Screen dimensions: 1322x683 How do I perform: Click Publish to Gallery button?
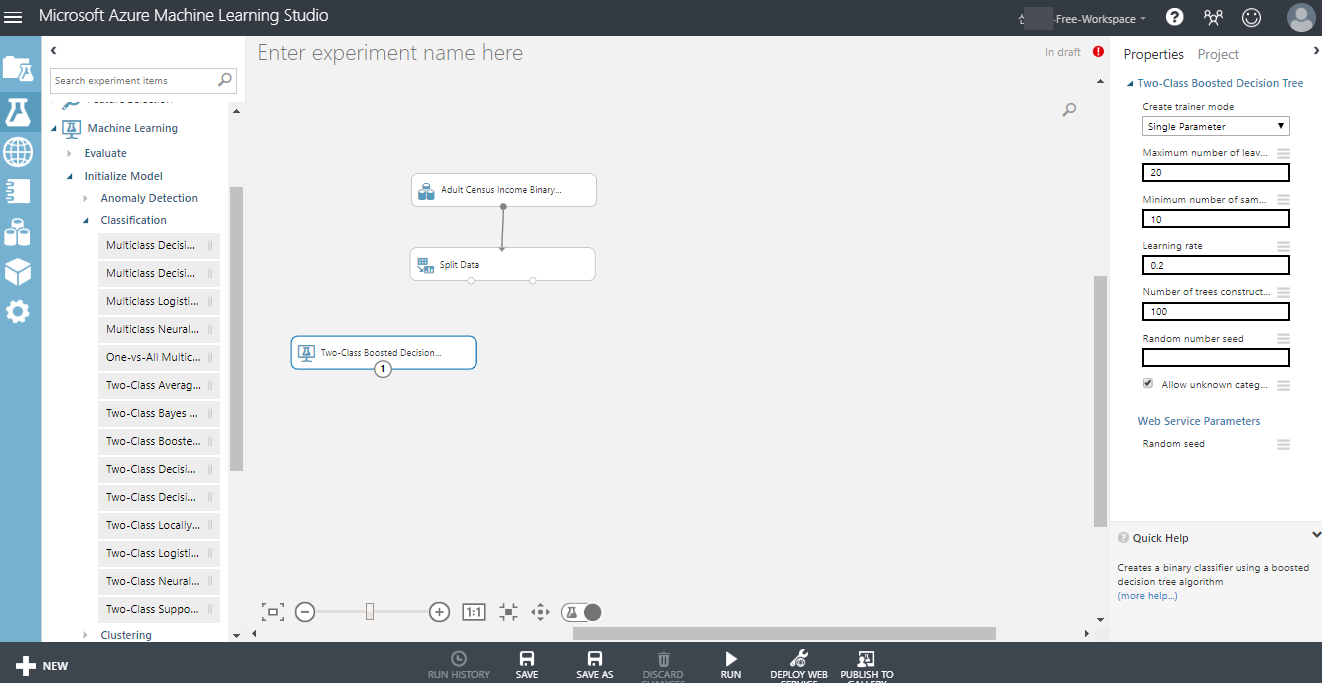point(867,665)
